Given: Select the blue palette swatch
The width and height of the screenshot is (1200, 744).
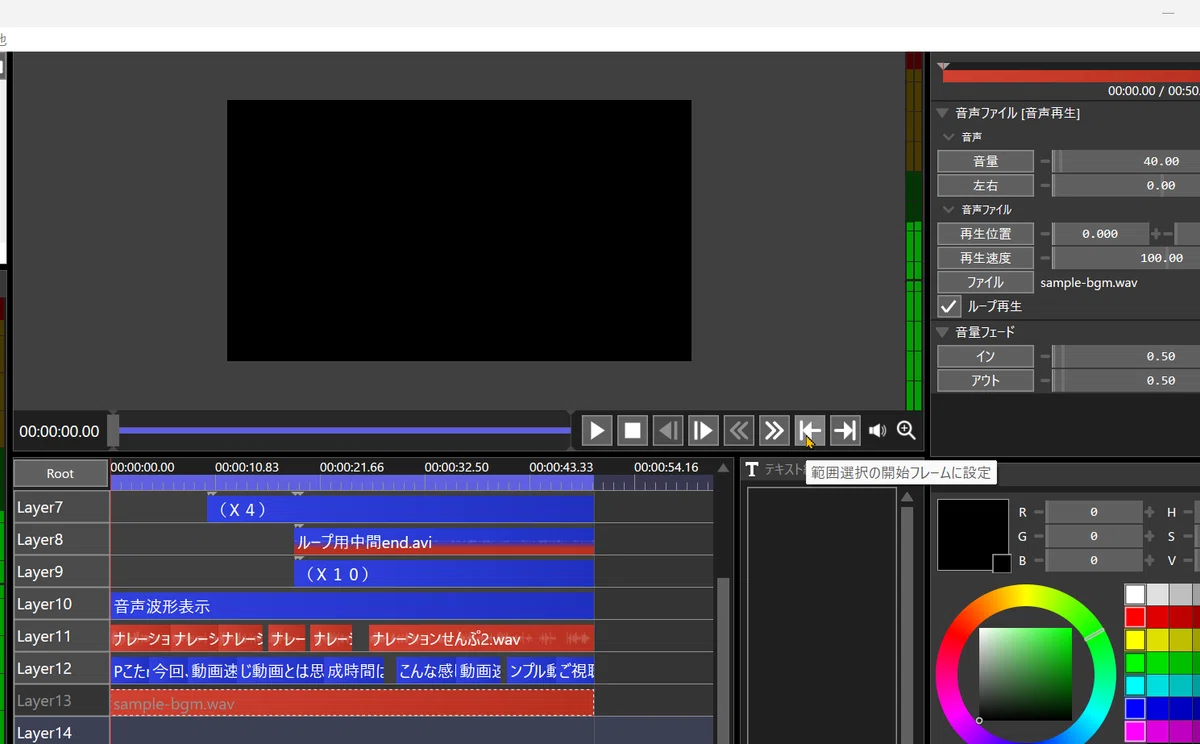Looking at the screenshot, I should tap(1135, 708).
